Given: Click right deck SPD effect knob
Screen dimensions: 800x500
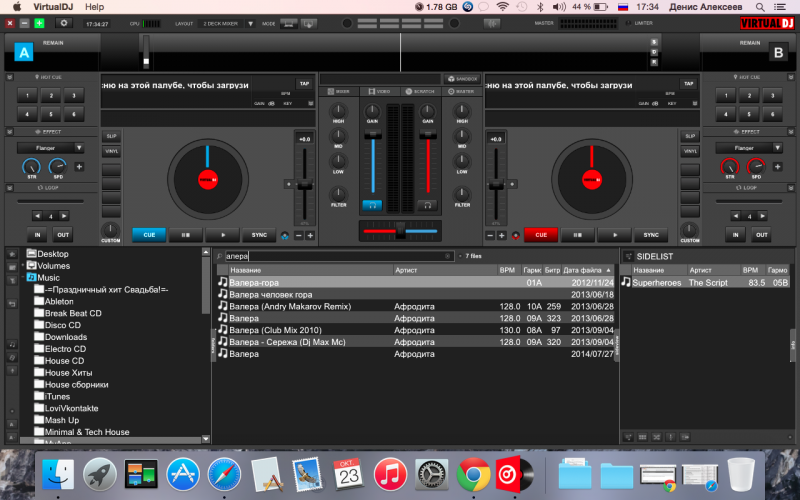Looking at the screenshot, I should 756,166.
